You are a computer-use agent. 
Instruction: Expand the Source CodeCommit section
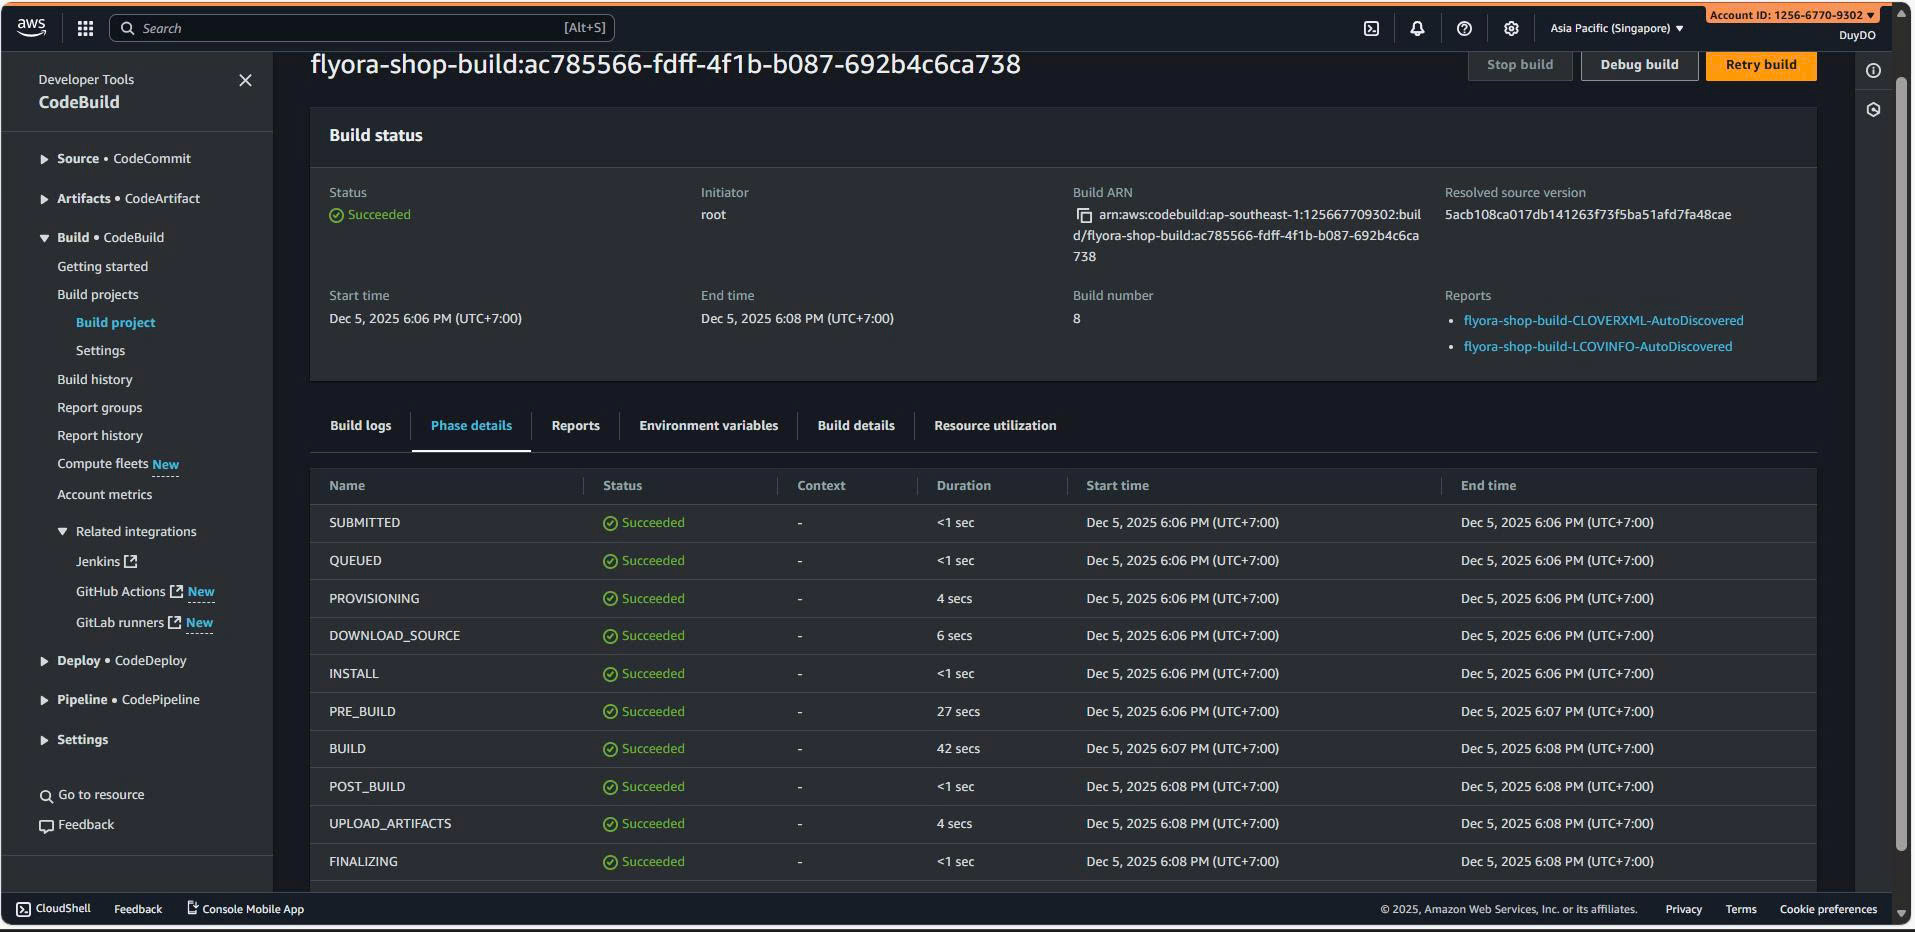click(x=44, y=159)
